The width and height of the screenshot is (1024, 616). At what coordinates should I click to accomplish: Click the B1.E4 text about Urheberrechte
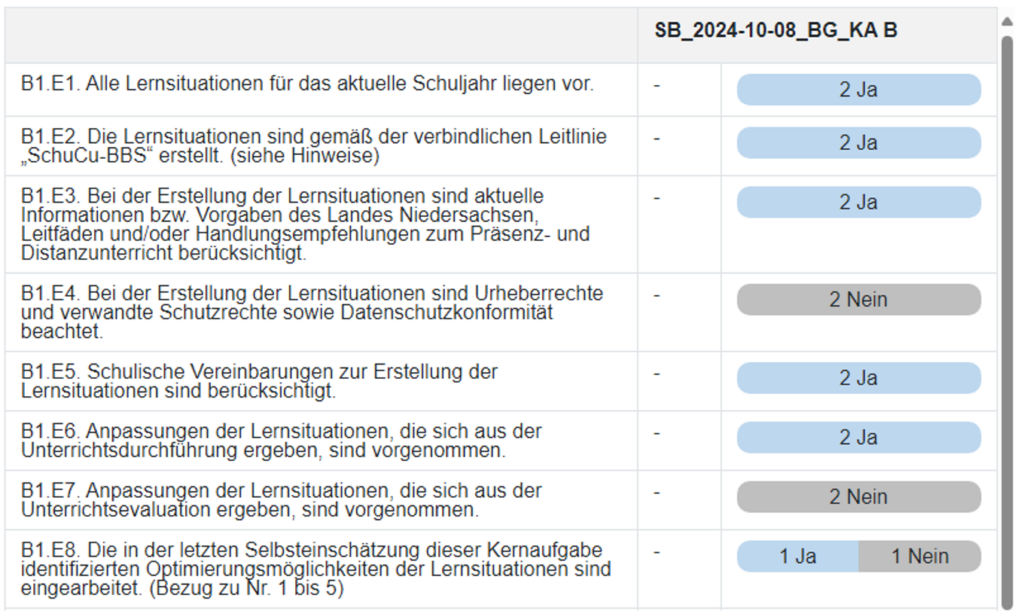[x=311, y=312]
